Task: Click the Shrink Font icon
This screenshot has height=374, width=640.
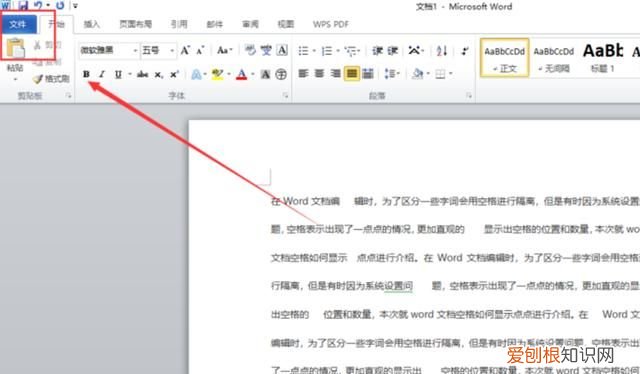Action: [200, 51]
